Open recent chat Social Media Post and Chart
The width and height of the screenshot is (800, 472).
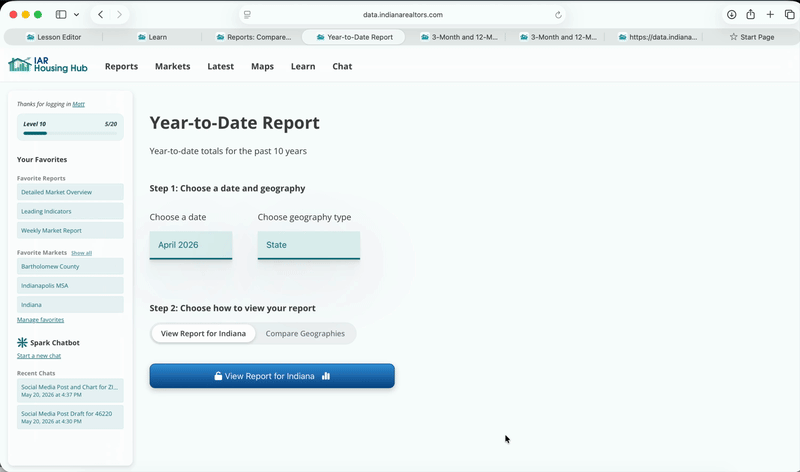coord(70,390)
